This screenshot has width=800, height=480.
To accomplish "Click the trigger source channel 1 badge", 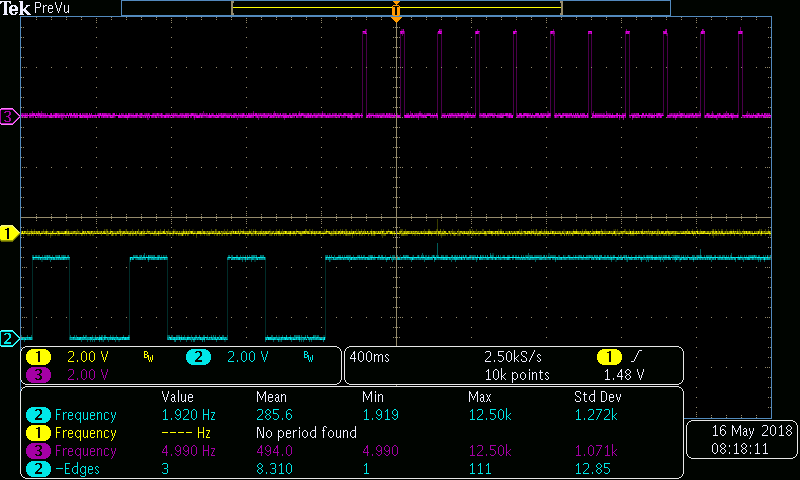I will [609, 357].
